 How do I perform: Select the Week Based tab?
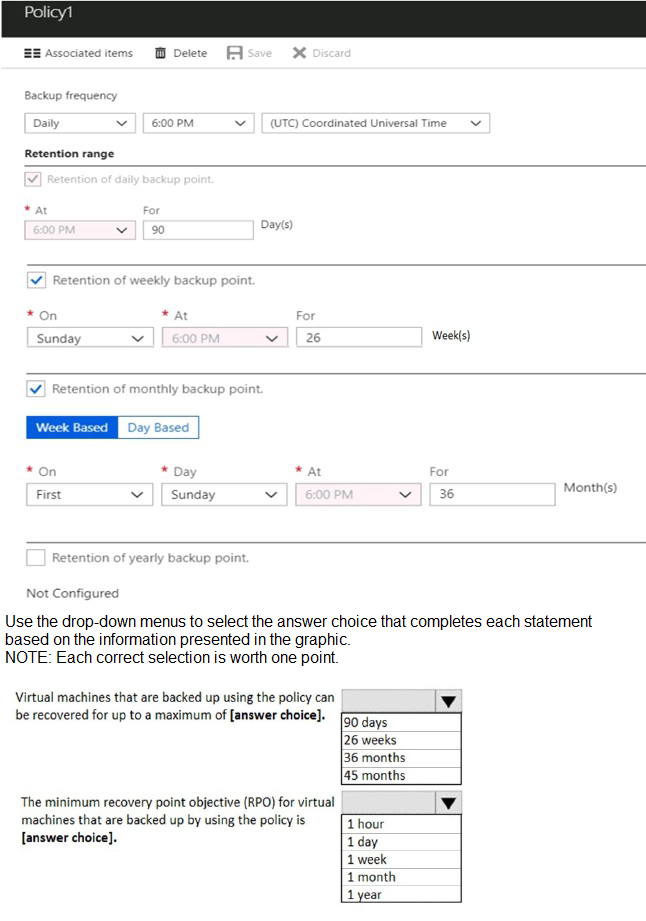(x=72, y=428)
